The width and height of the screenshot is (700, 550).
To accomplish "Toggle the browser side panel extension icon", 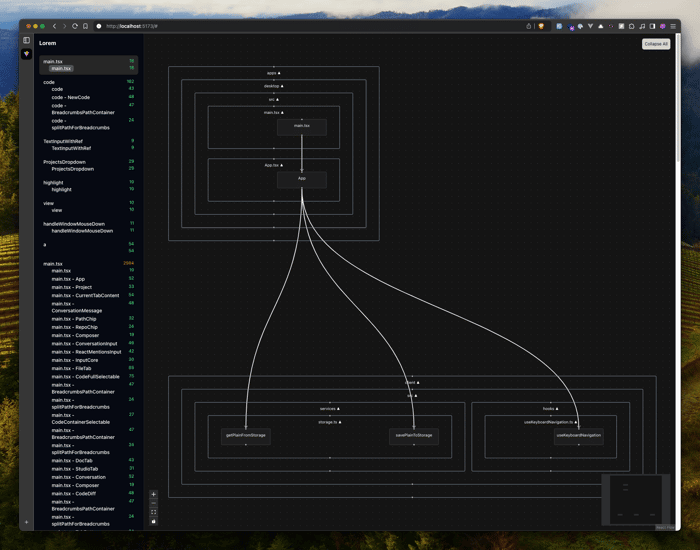I will click(x=652, y=26).
